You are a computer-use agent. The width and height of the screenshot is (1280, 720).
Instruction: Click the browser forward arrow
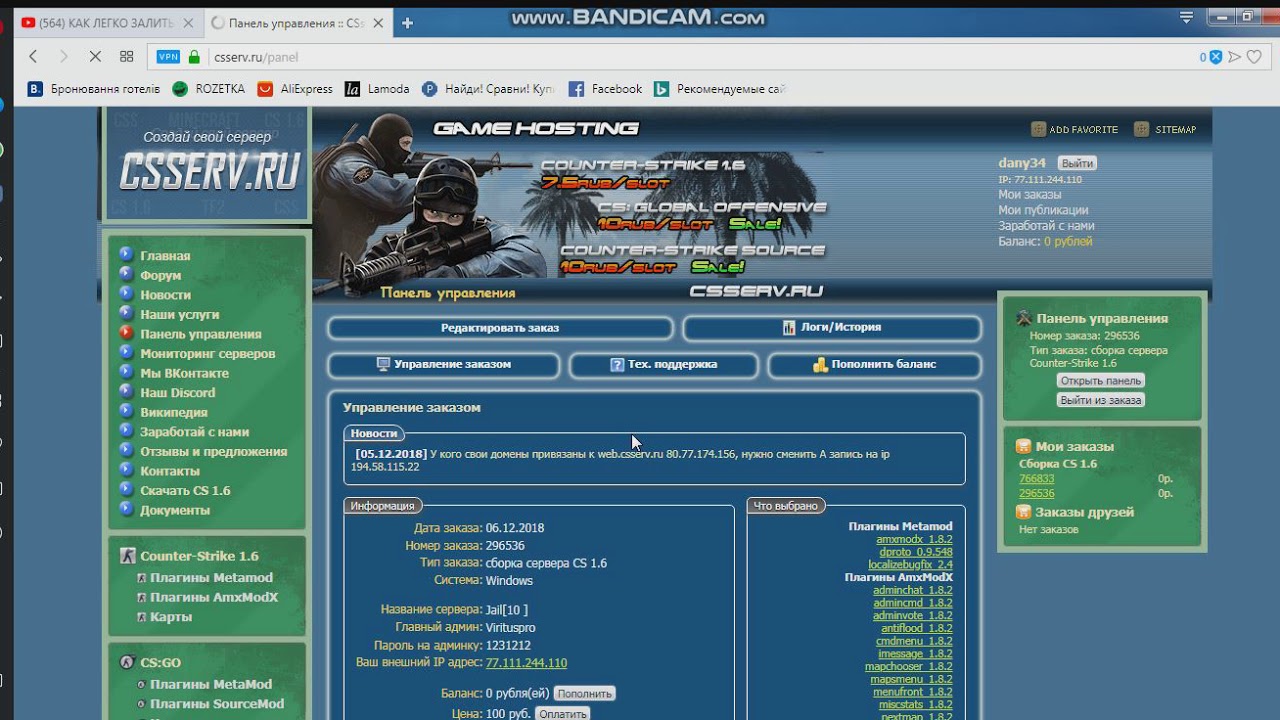[x=64, y=57]
